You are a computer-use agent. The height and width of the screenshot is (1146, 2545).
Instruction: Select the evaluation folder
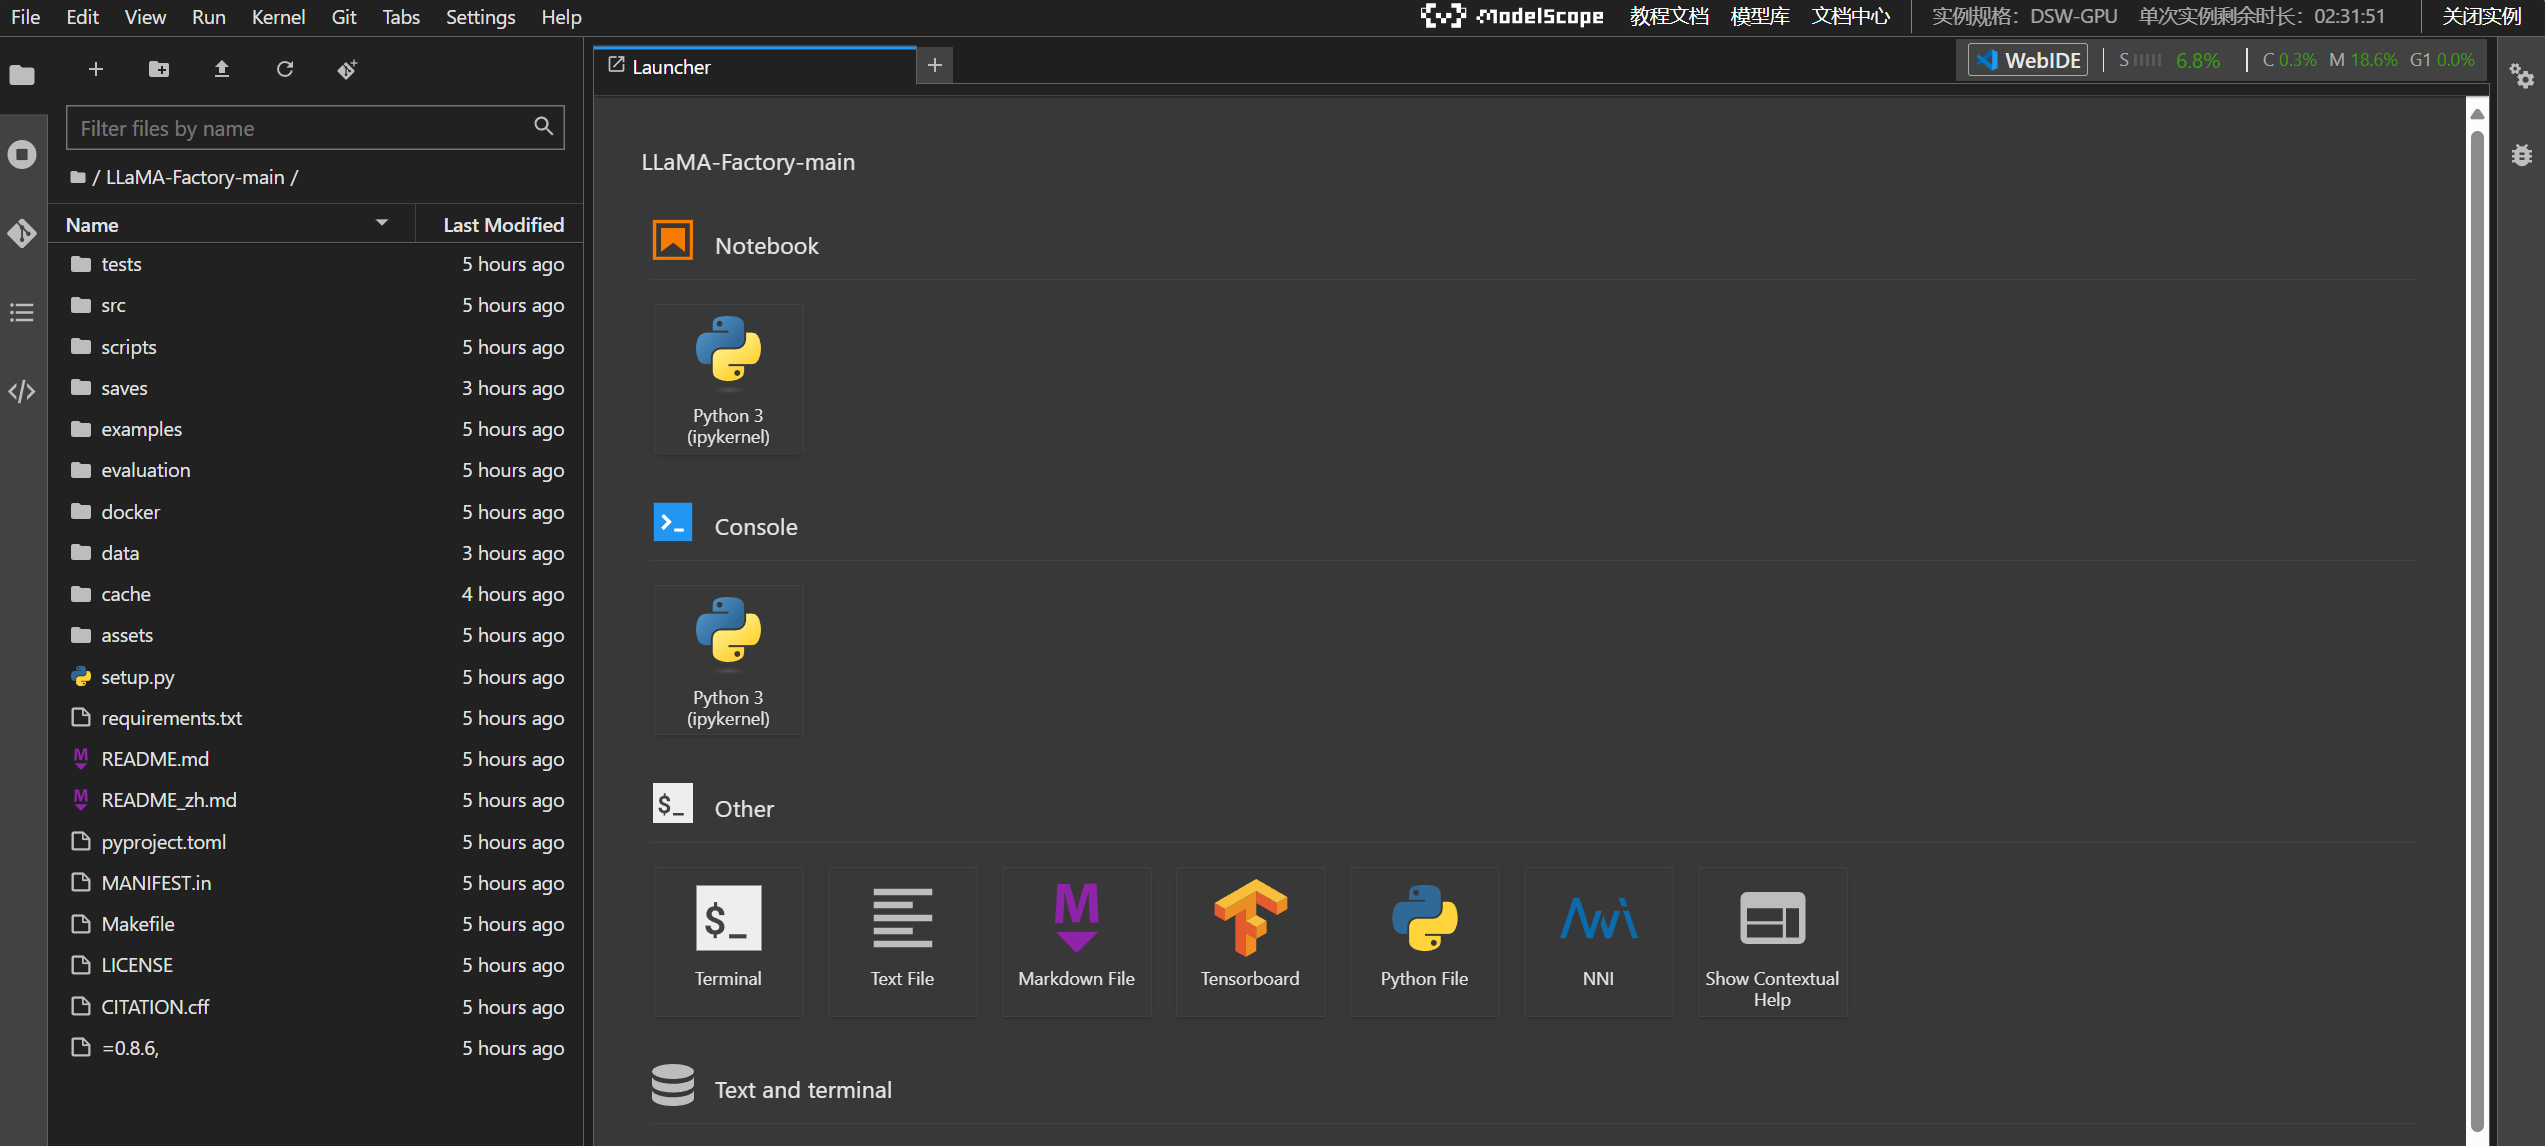coord(316,470)
